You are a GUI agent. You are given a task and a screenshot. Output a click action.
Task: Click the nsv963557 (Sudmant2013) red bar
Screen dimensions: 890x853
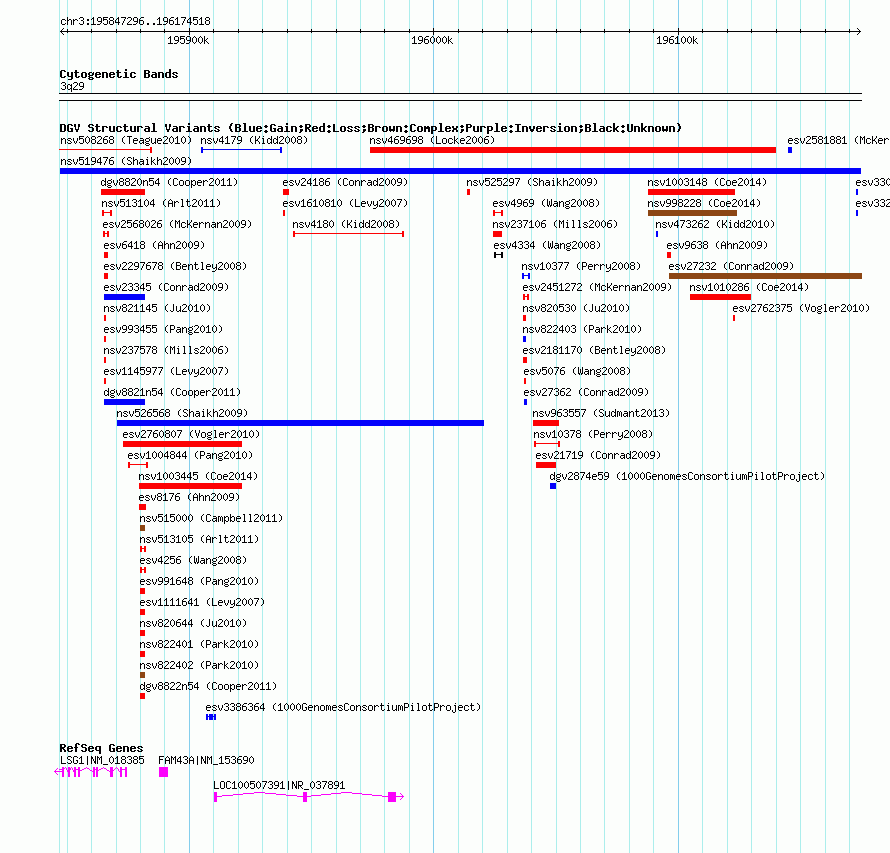[x=546, y=423]
